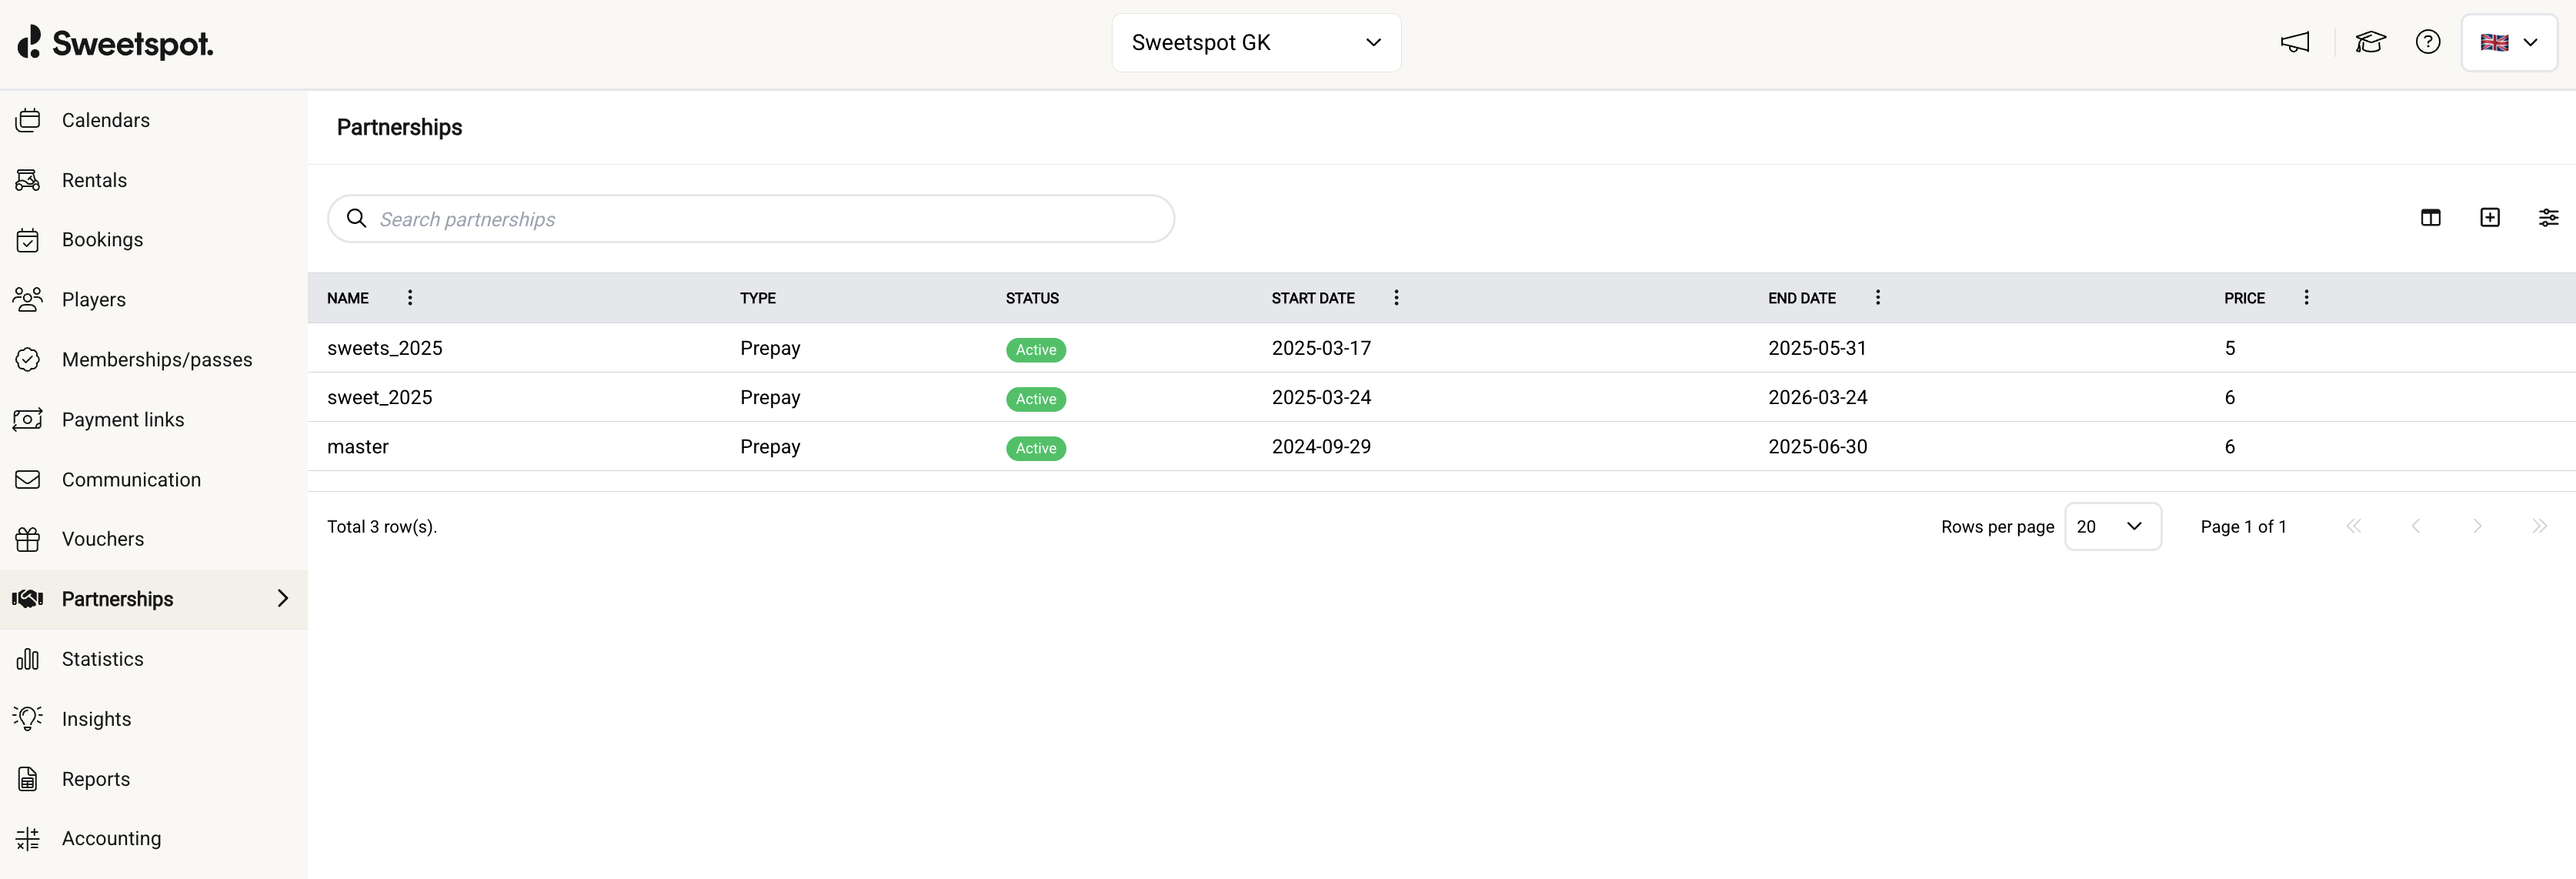Toggle the filters icon near search bar

pyautogui.click(x=2549, y=217)
